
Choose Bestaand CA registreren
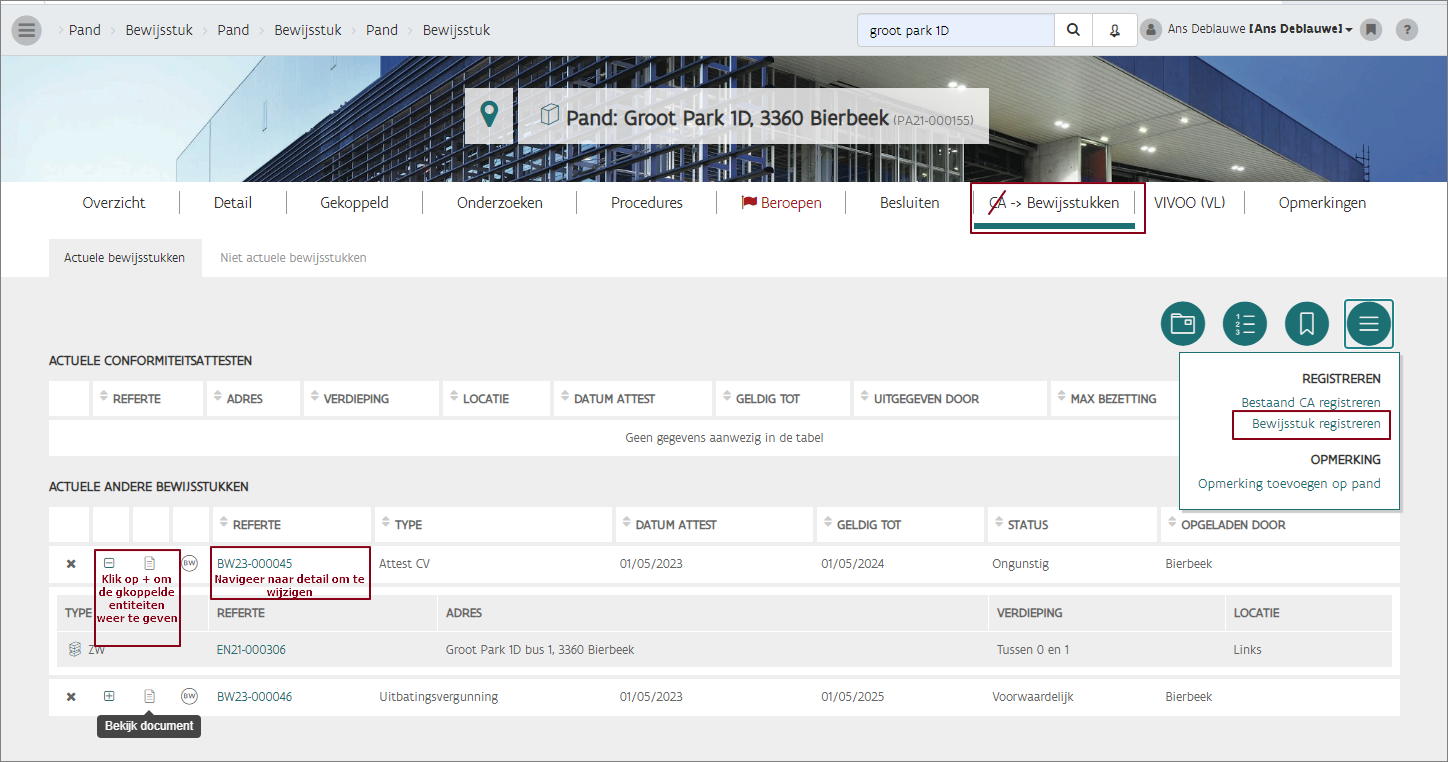[1310, 402]
